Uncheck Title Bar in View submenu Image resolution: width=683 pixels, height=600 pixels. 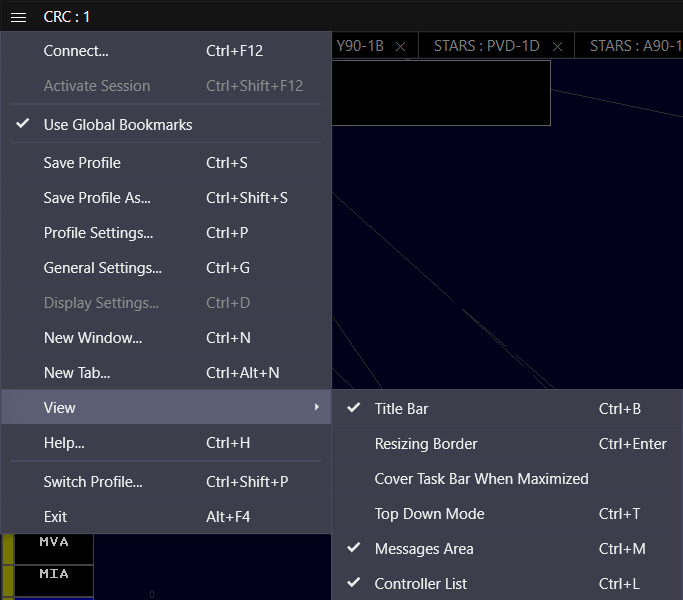401,408
